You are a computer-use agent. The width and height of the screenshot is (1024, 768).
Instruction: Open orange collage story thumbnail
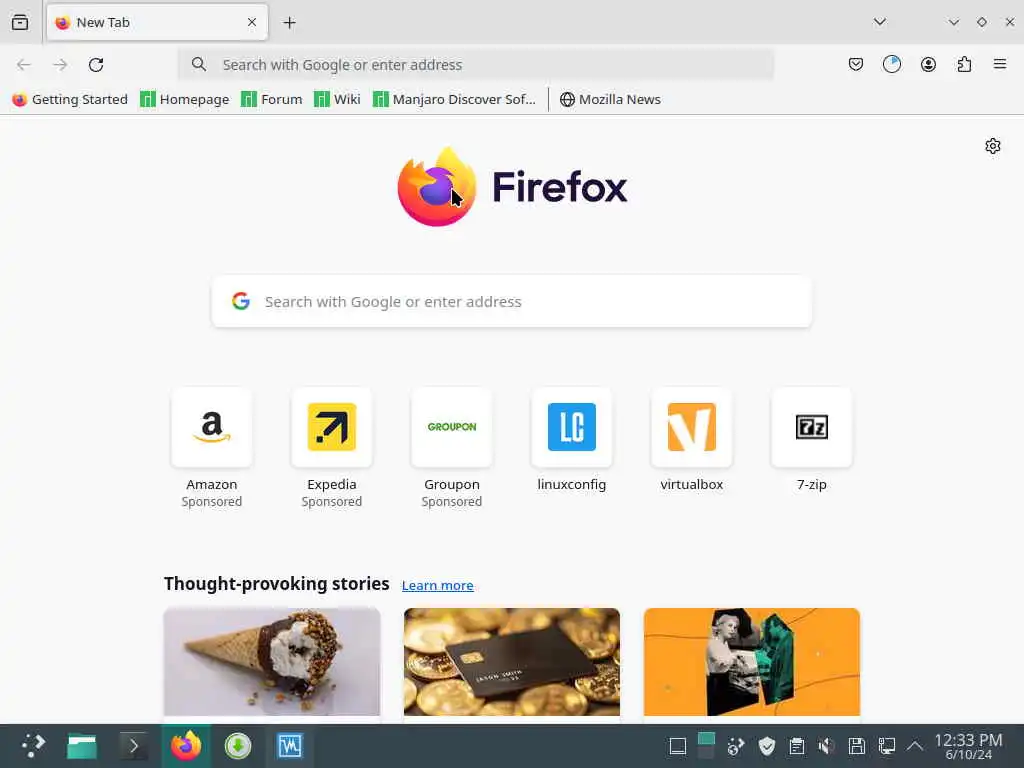(752, 662)
